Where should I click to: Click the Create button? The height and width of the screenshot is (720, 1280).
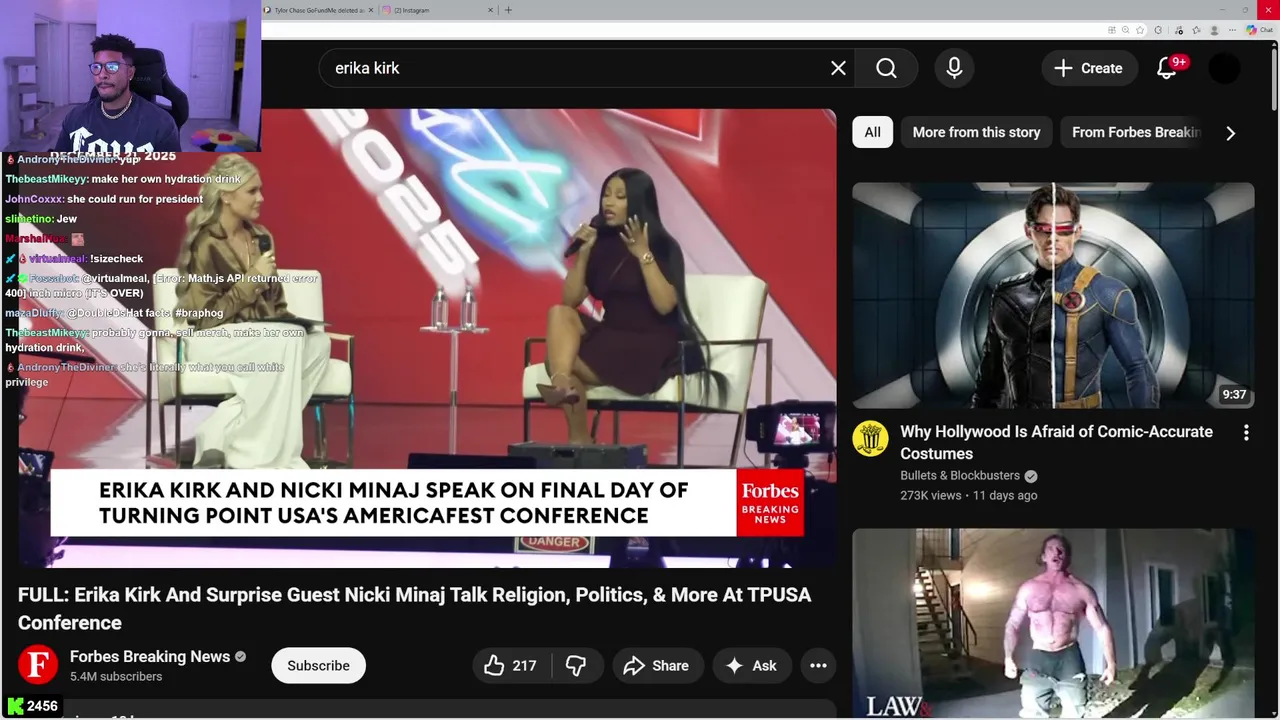1088,68
